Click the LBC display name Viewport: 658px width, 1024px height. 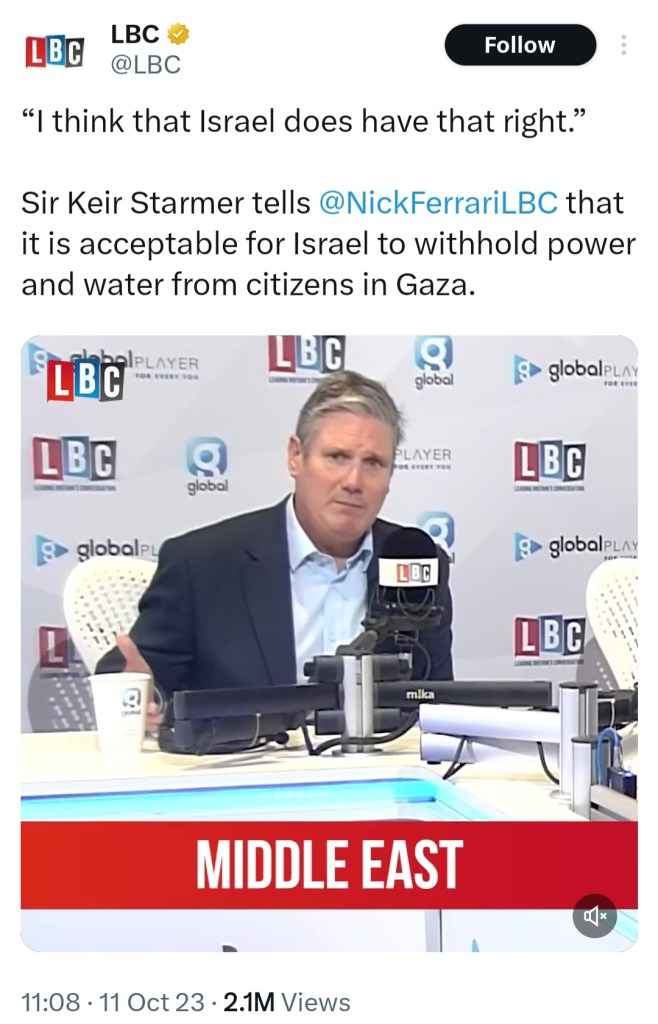pos(135,33)
